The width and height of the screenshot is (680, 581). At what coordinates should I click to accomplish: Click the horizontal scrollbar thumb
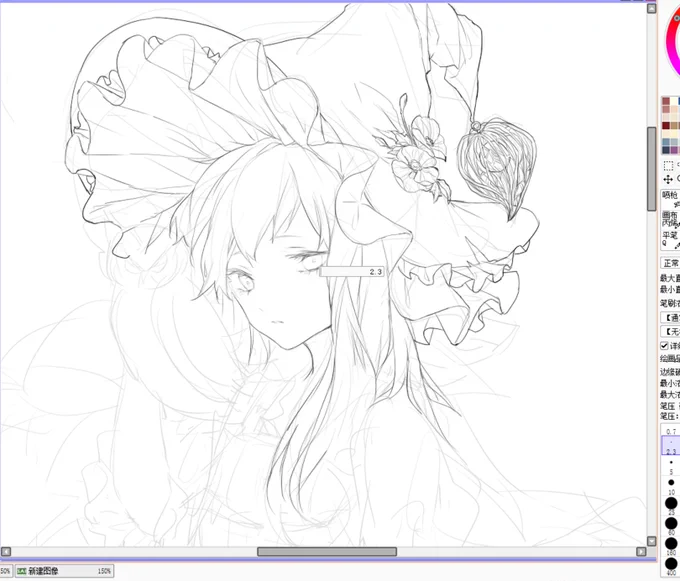click(327, 552)
